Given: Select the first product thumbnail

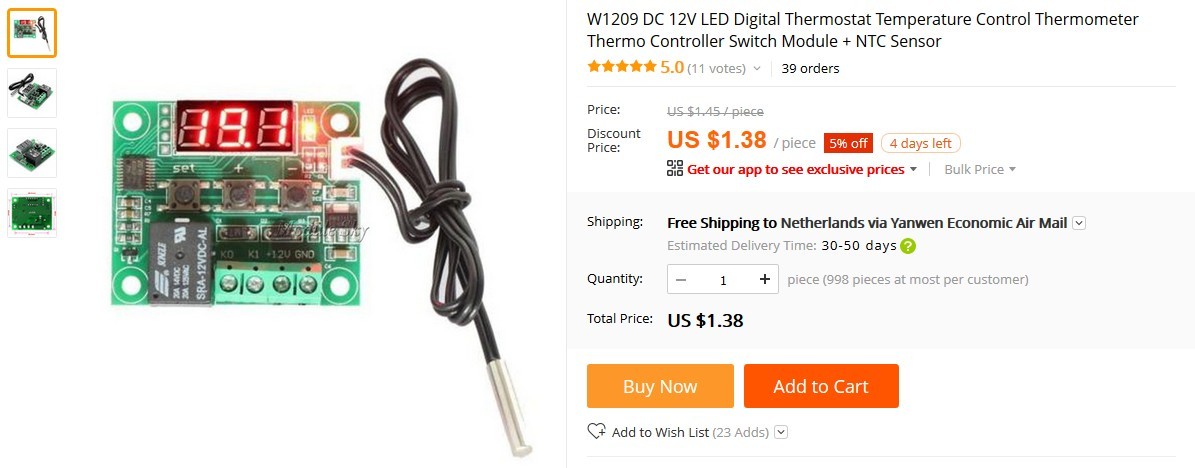Looking at the screenshot, I should [x=32, y=33].
